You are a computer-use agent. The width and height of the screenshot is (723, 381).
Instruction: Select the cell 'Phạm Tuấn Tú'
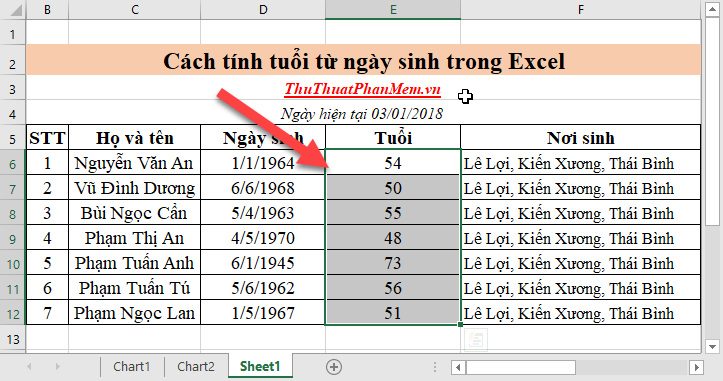tap(135, 287)
